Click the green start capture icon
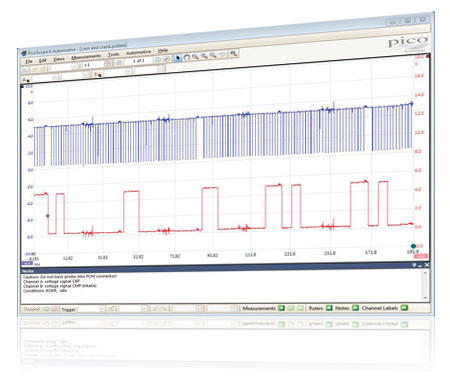This screenshot has height=385, width=450. [46, 309]
